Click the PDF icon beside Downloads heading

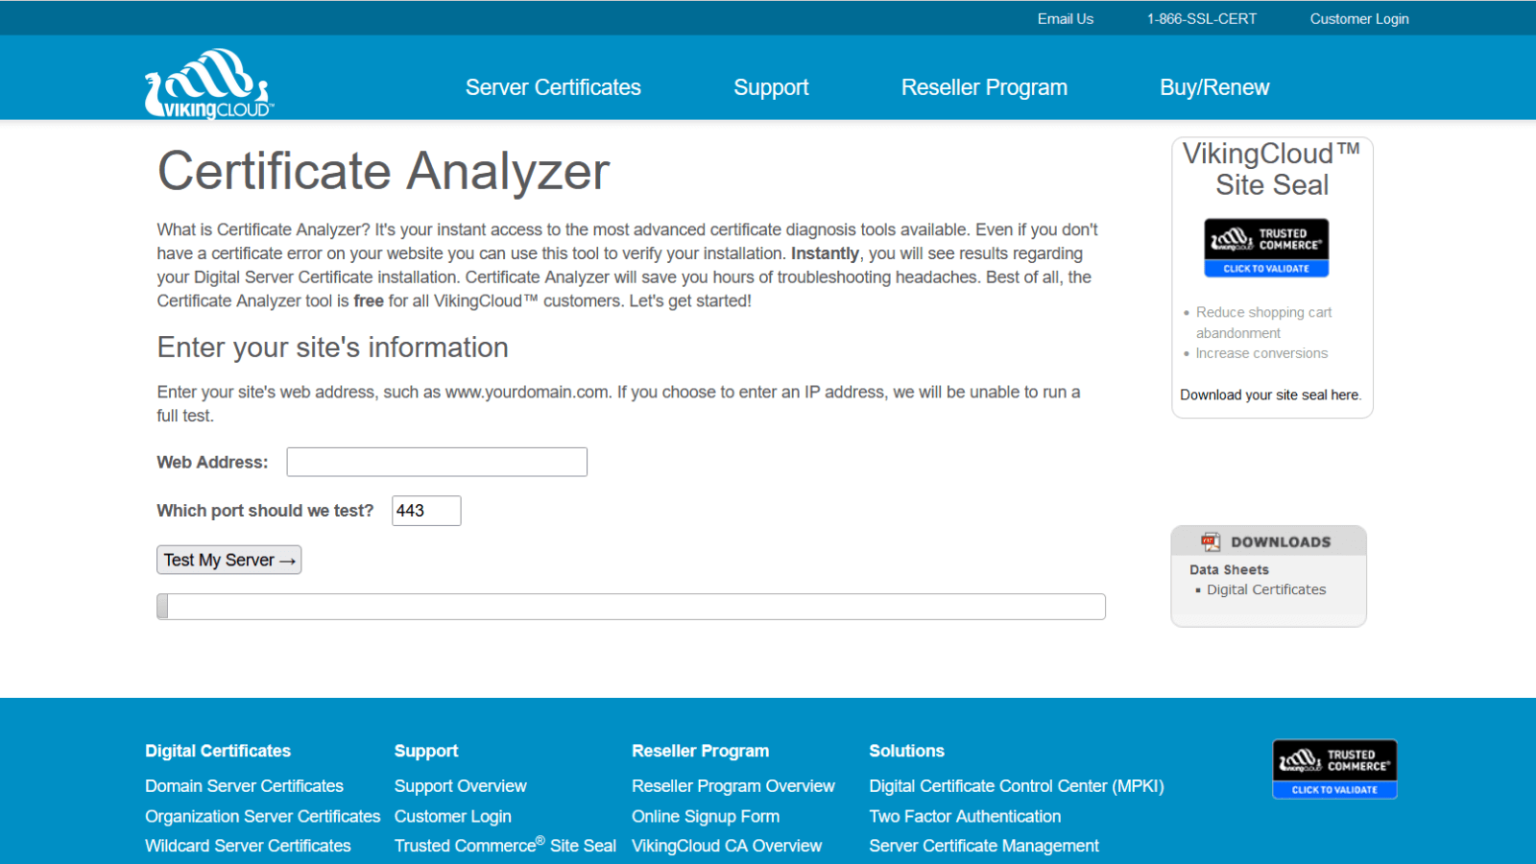(x=1211, y=542)
